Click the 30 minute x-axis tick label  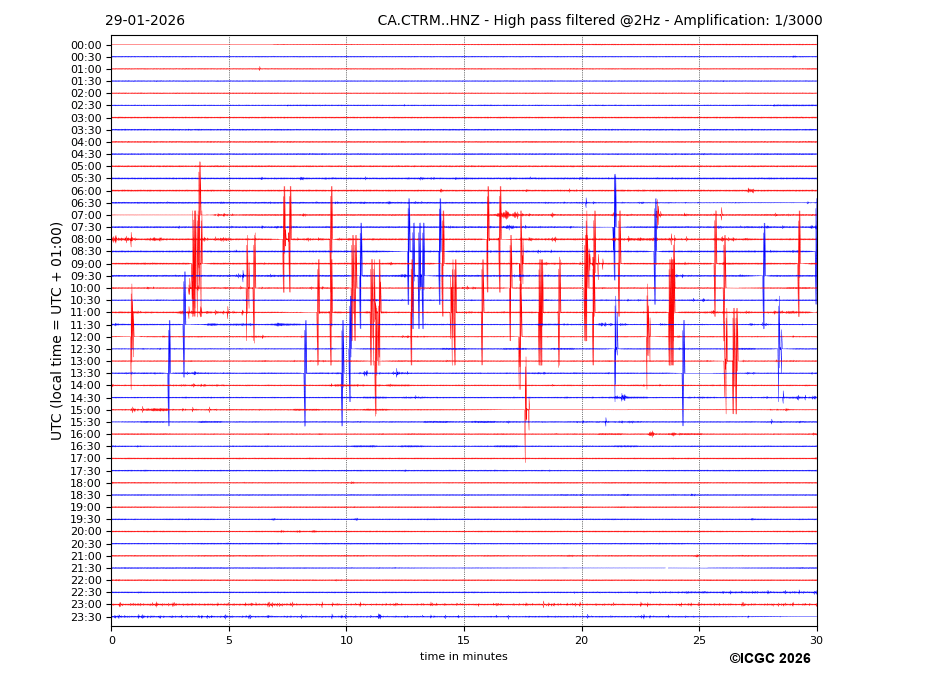pyautogui.click(x=817, y=640)
